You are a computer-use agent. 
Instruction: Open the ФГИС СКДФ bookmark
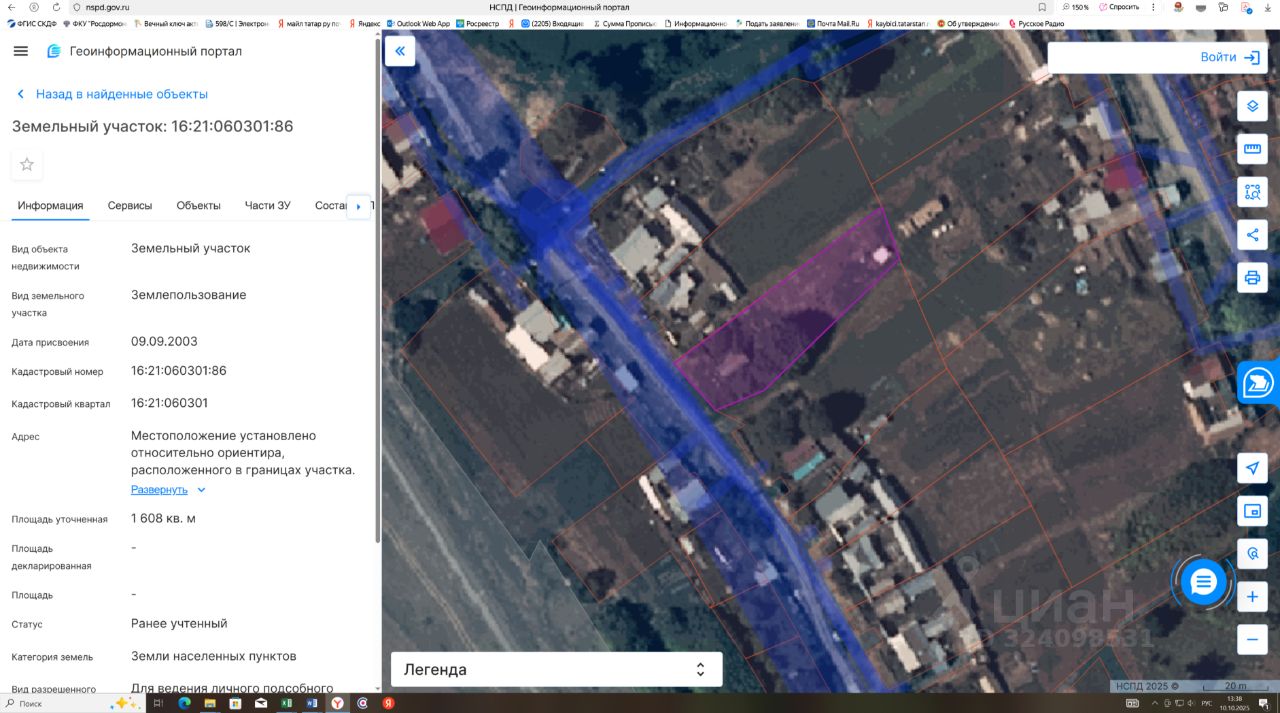(x=30, y=23)
